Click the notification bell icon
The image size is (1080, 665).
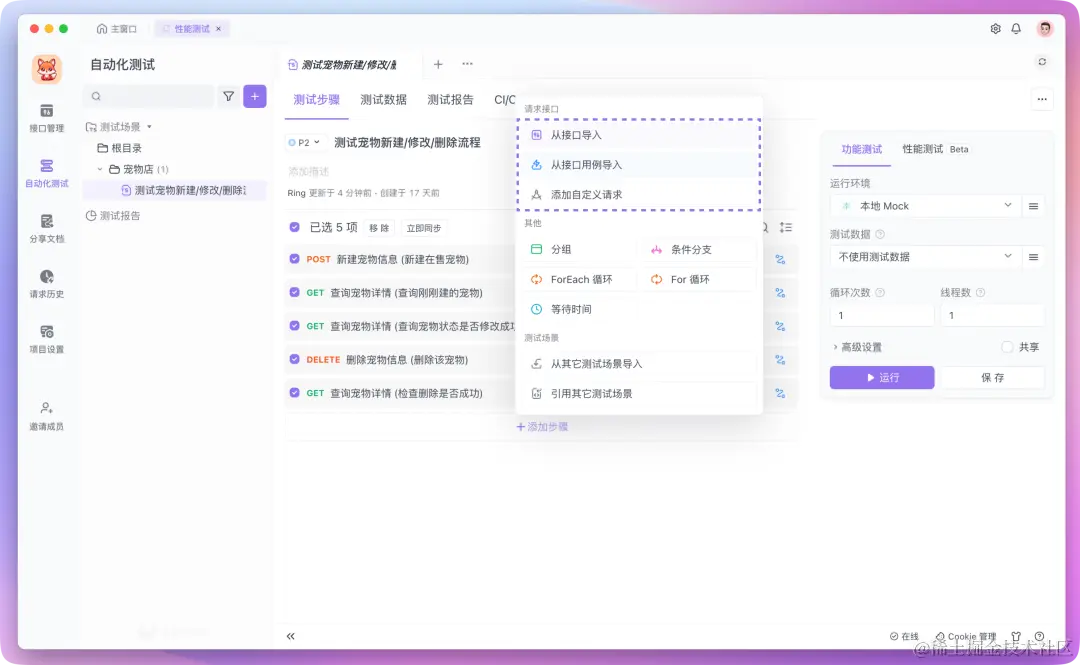[1016, 29]
